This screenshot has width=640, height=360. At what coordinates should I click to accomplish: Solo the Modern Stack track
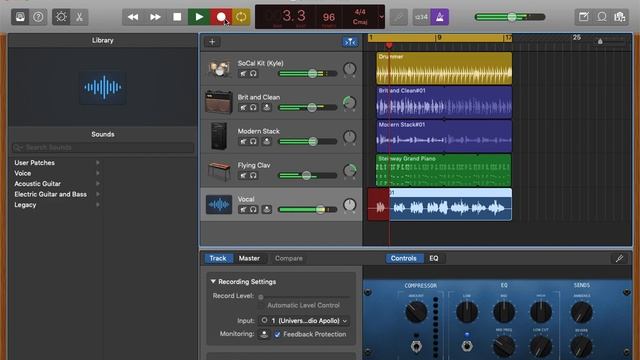pos(253,142)
